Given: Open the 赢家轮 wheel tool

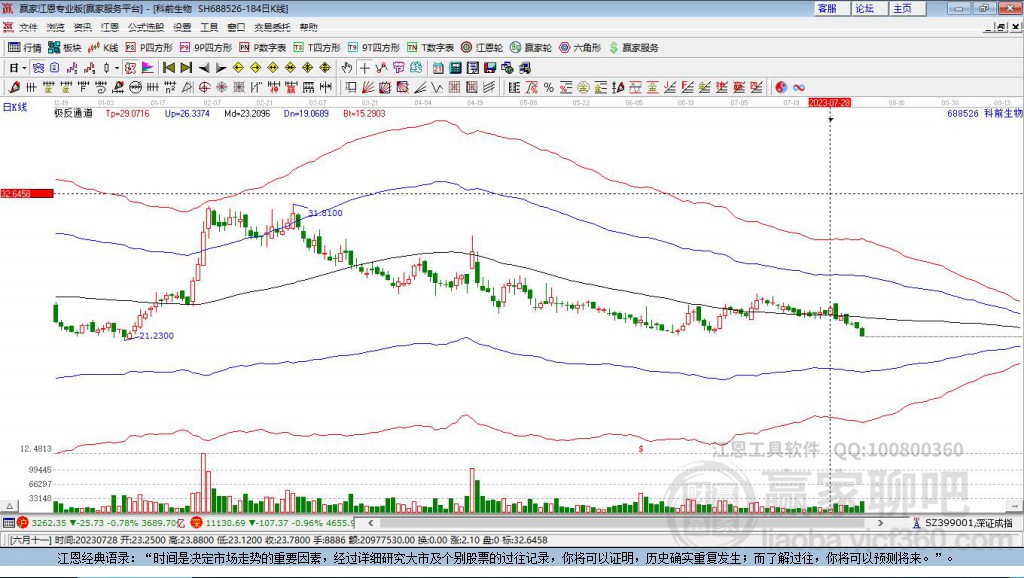Looking at the screenshot, I should point(531,48).
